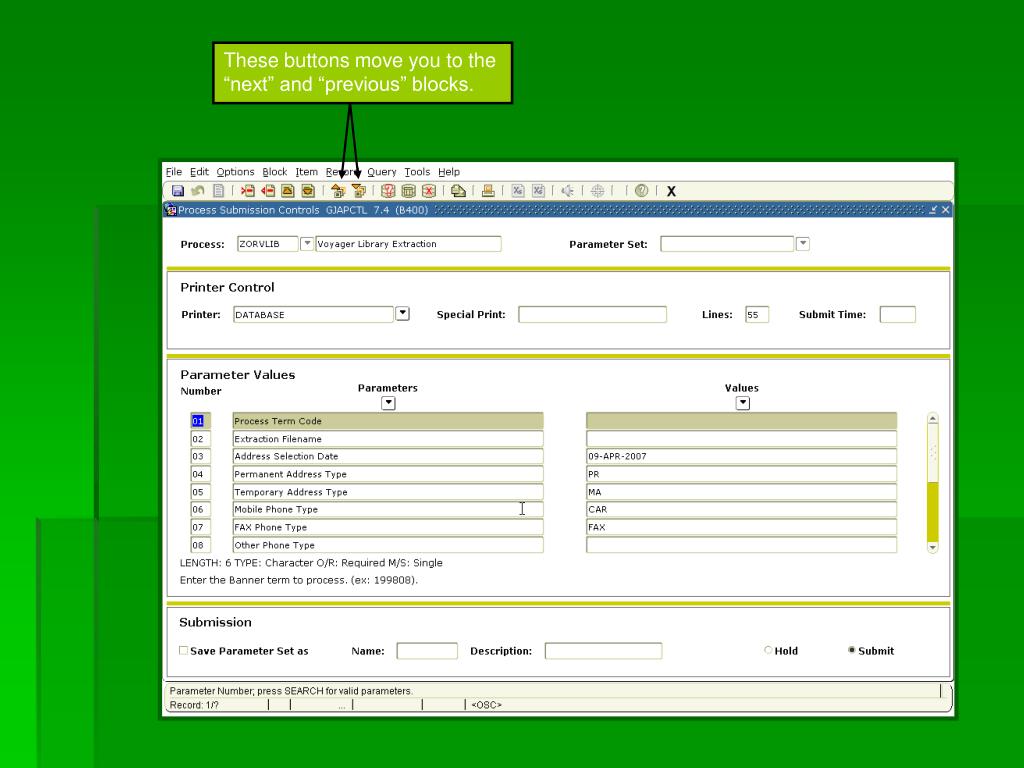Check the Save Parameter Set as checkbox
Image resolution: width=1024 pixels, height=768 pixels.
pyautogui.click(x=184, y=650)
